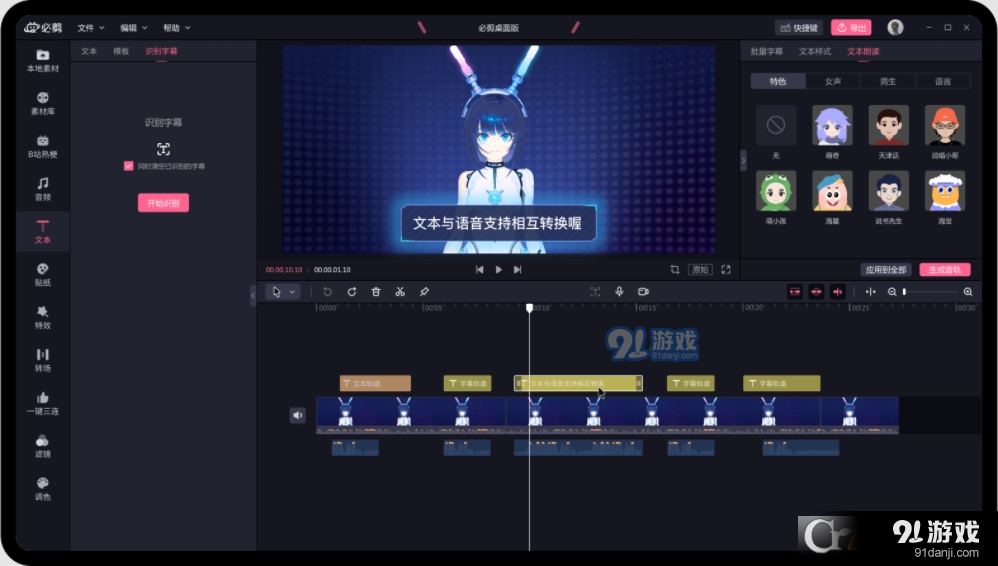Mute the main video track
Image resolution: width=998 pixels, height=566 pixels.
[297, 415]
